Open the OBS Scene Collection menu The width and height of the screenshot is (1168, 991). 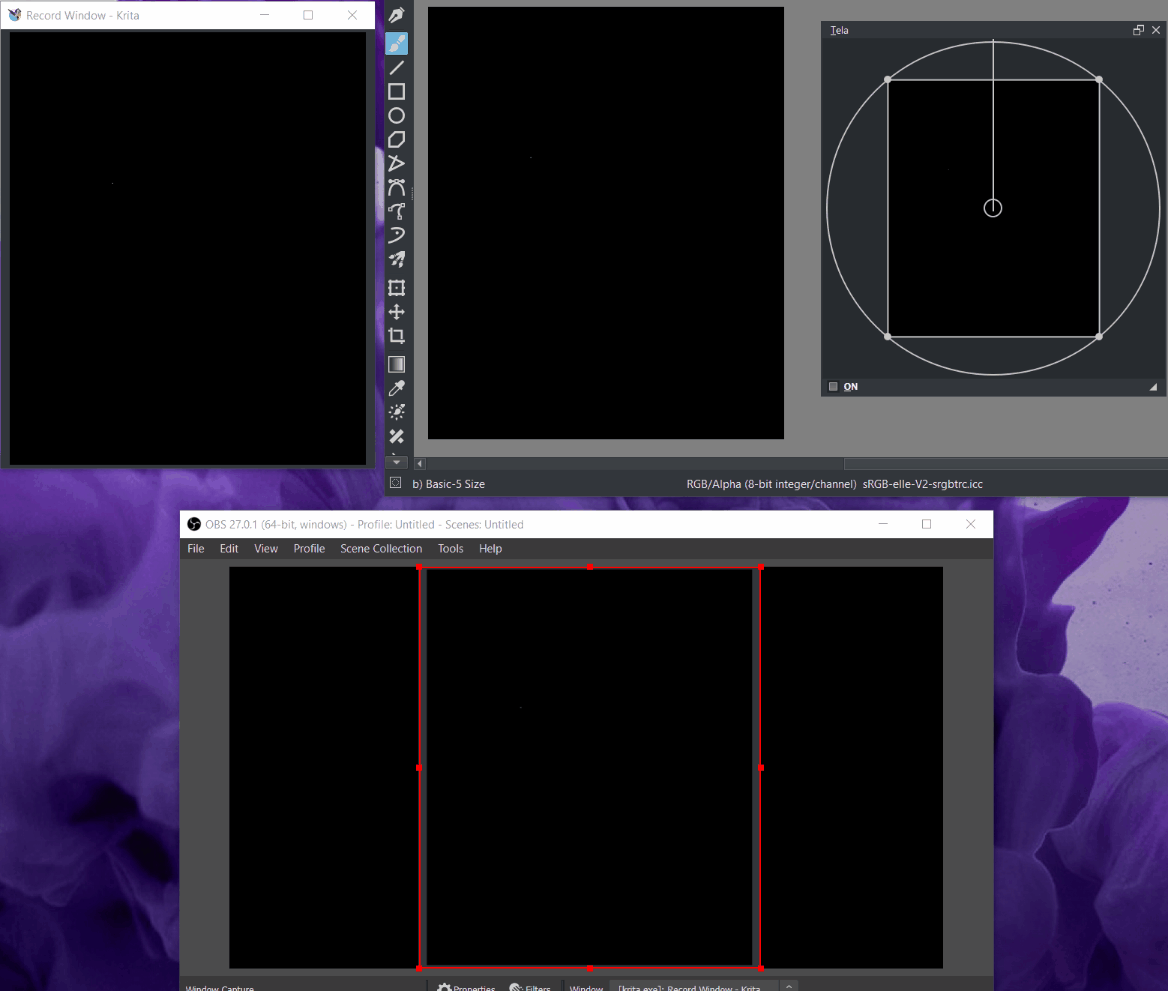click(x=381, y=549)
